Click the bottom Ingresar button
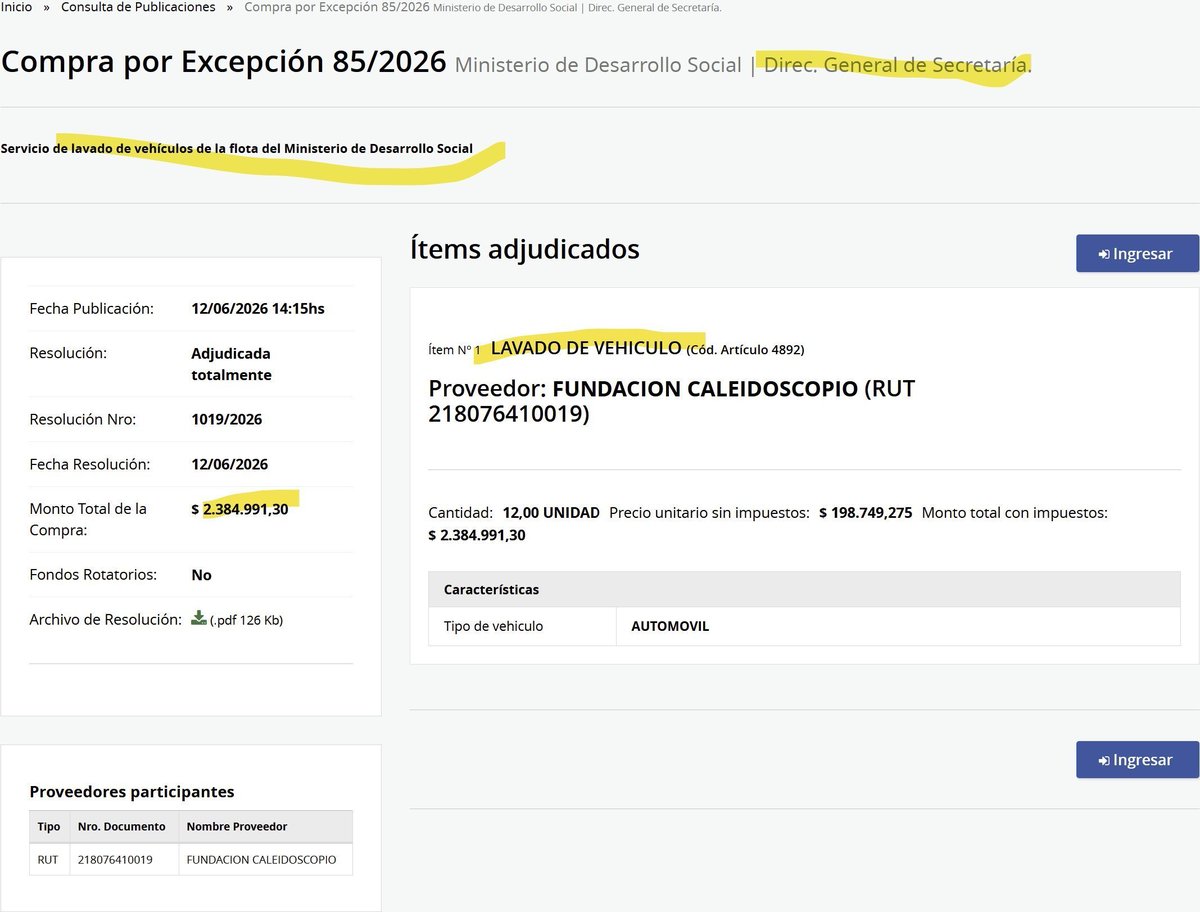The height and width of the screenshot is (912, 1200). click(1137, 759)
